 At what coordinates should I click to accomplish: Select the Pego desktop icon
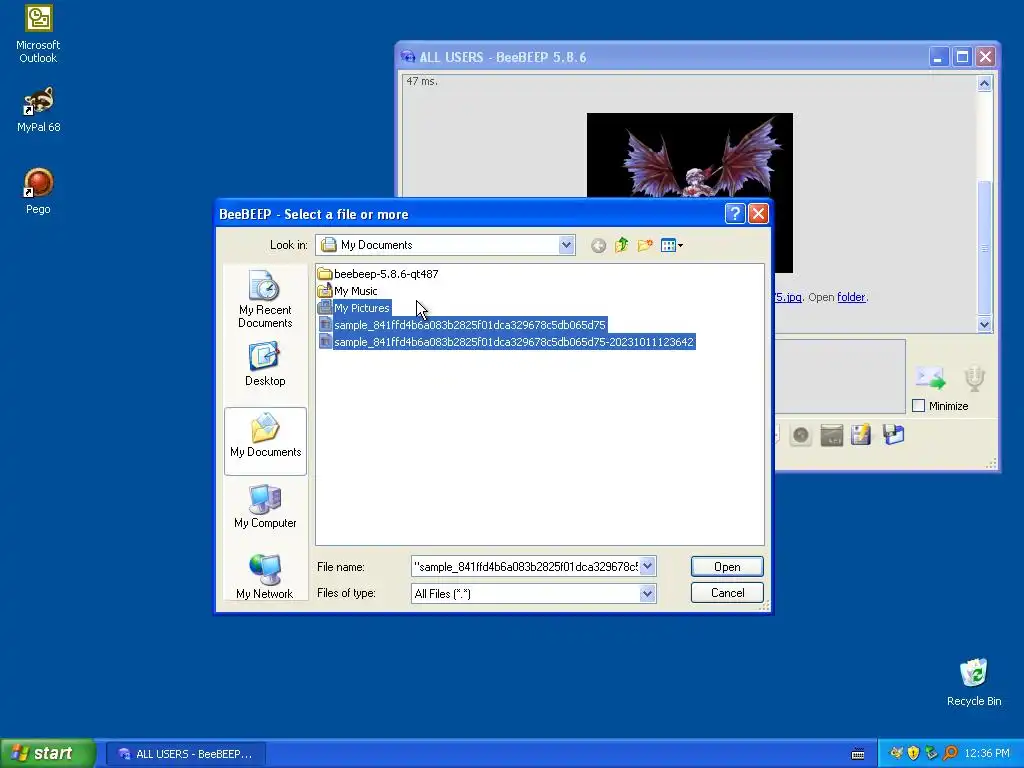click(38, 191)
